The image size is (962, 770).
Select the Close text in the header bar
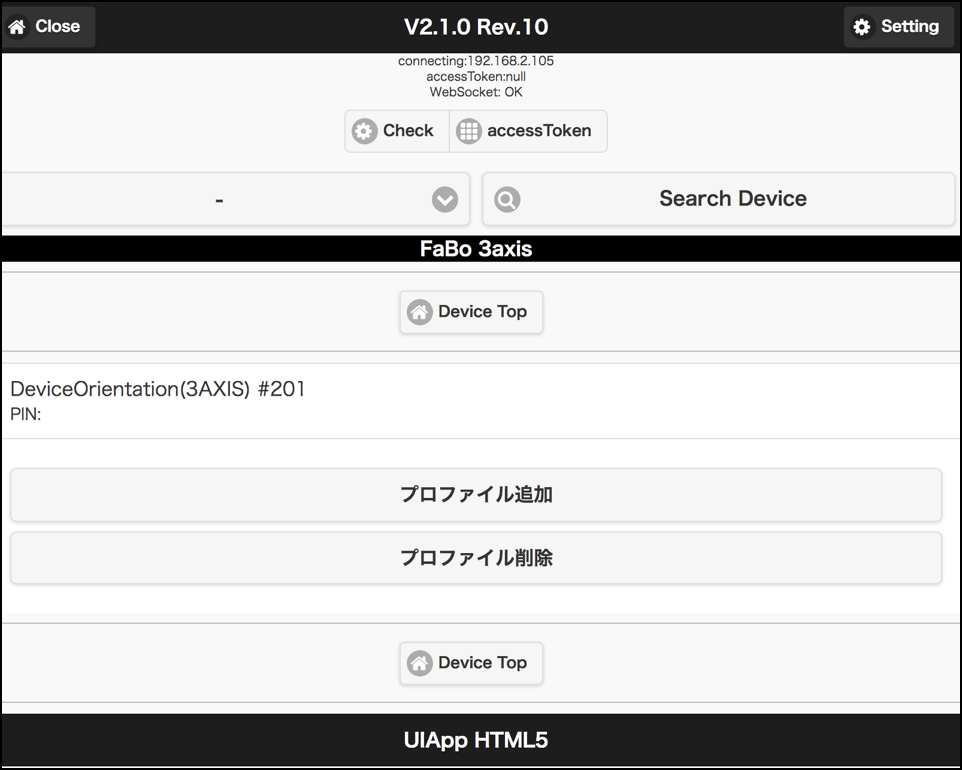tap(57, 27)
